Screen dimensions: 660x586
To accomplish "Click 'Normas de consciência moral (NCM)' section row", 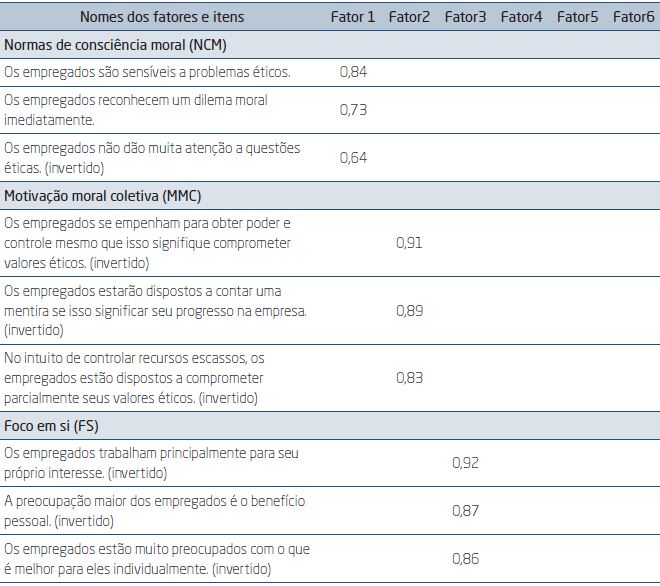I will [x=112, y=46].
